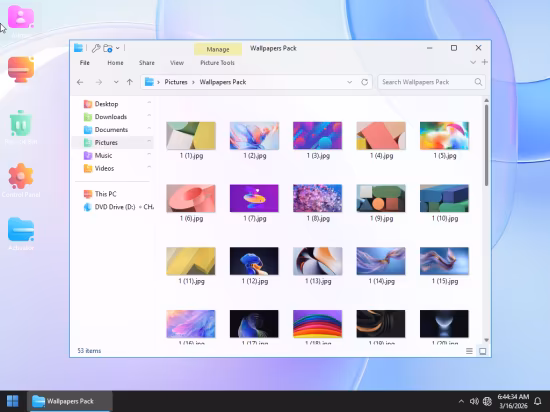The width and height of the screenshot is (550, 412).
Task: Switch to the Home ribbon tab
Action: [x=115, y=63]
